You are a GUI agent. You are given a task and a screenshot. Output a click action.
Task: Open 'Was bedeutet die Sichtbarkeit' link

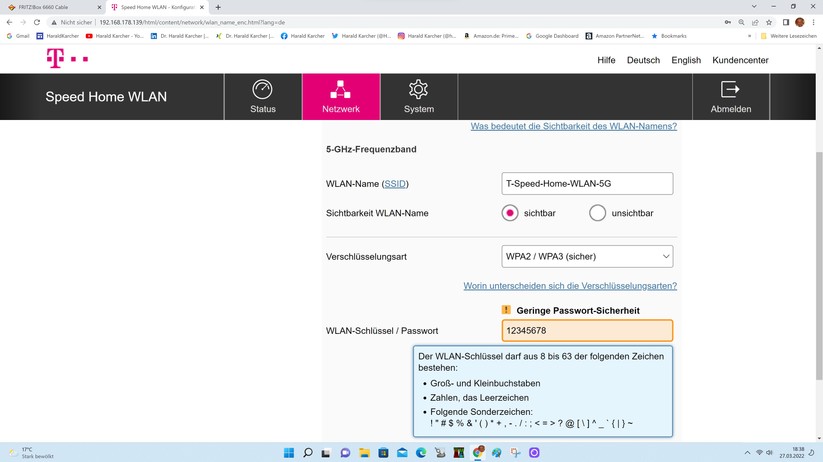coord(574,126)
